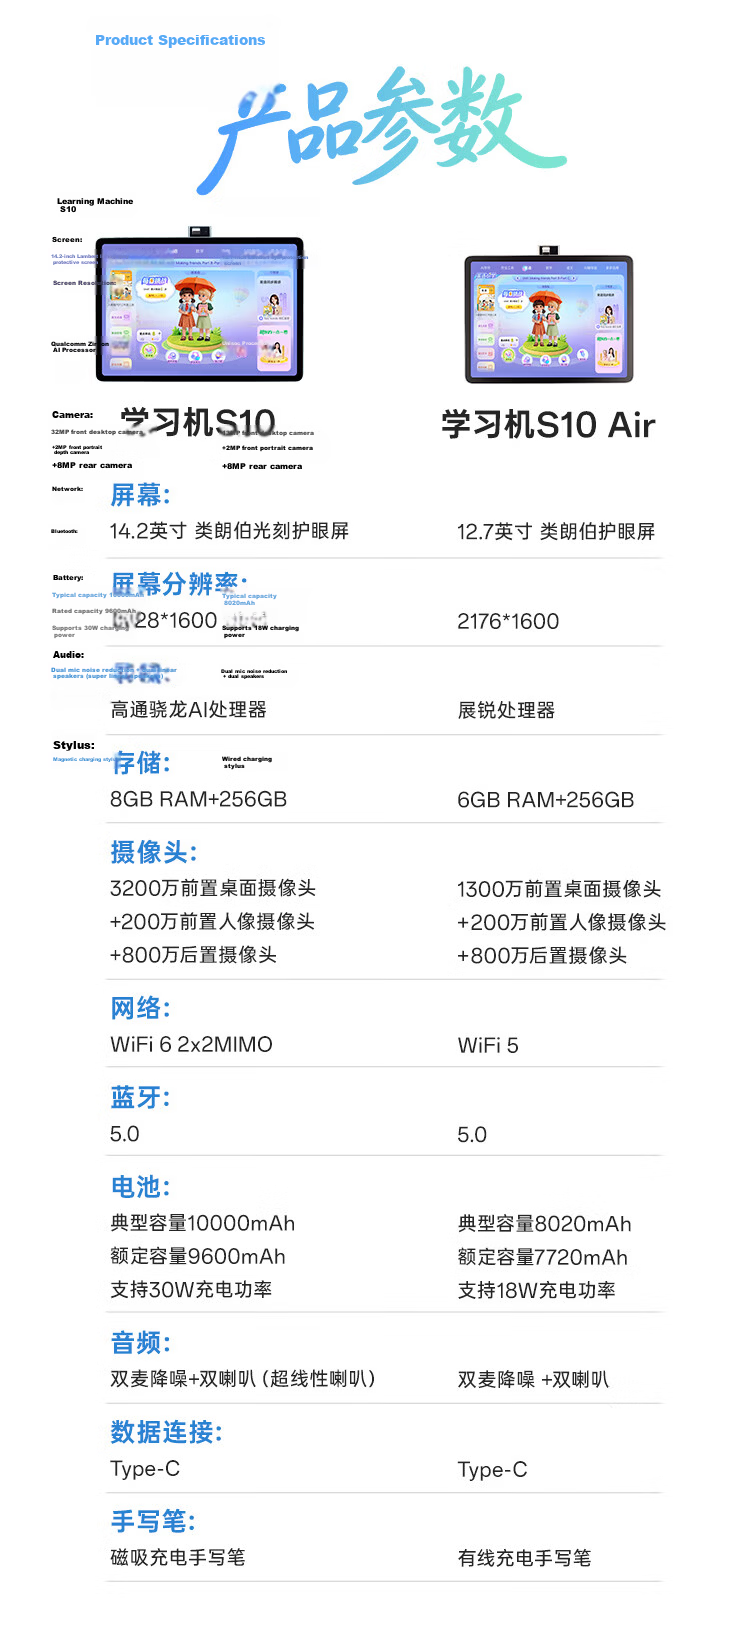Select '典型容量8020mAh' text
This screenshot has width=750, height=1636.
pos(545,1225)
